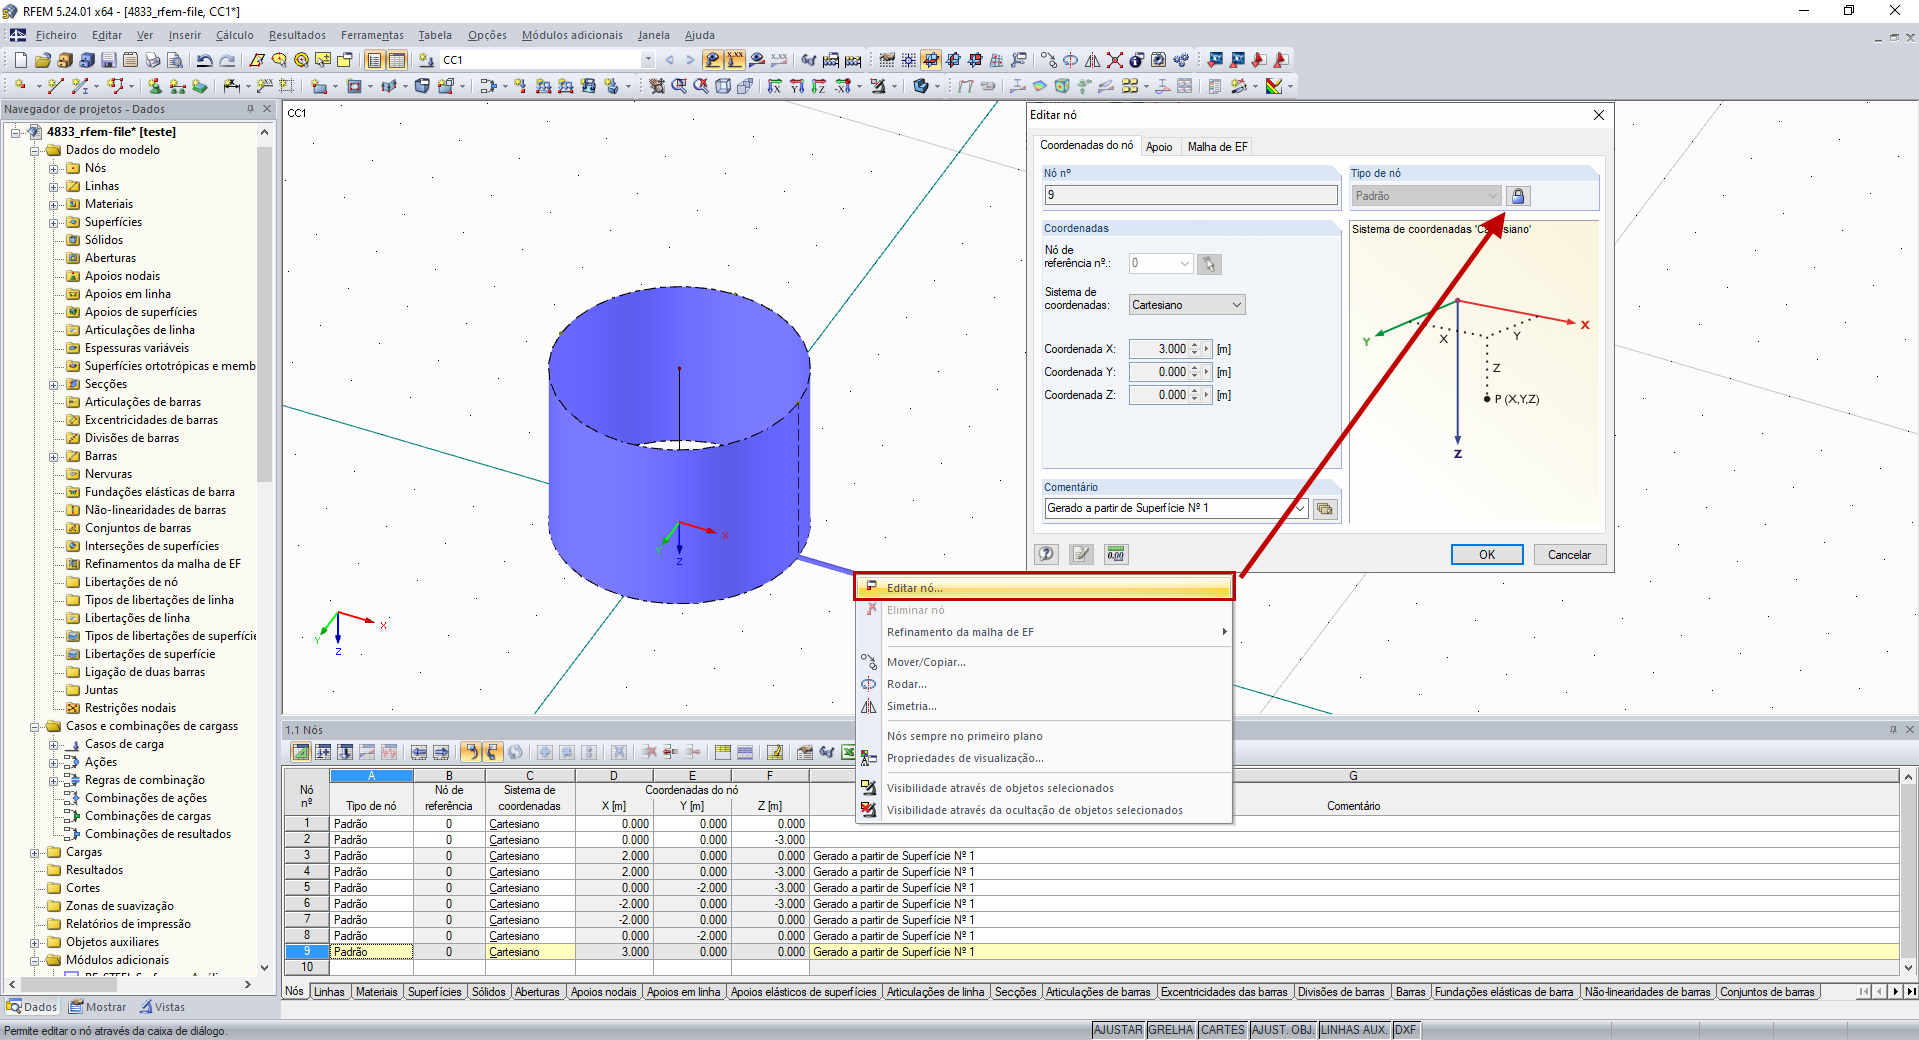Collapse the Dados do modelo tree node
The width and height of the screenshot is (1919, 1040).
point(35,150)
